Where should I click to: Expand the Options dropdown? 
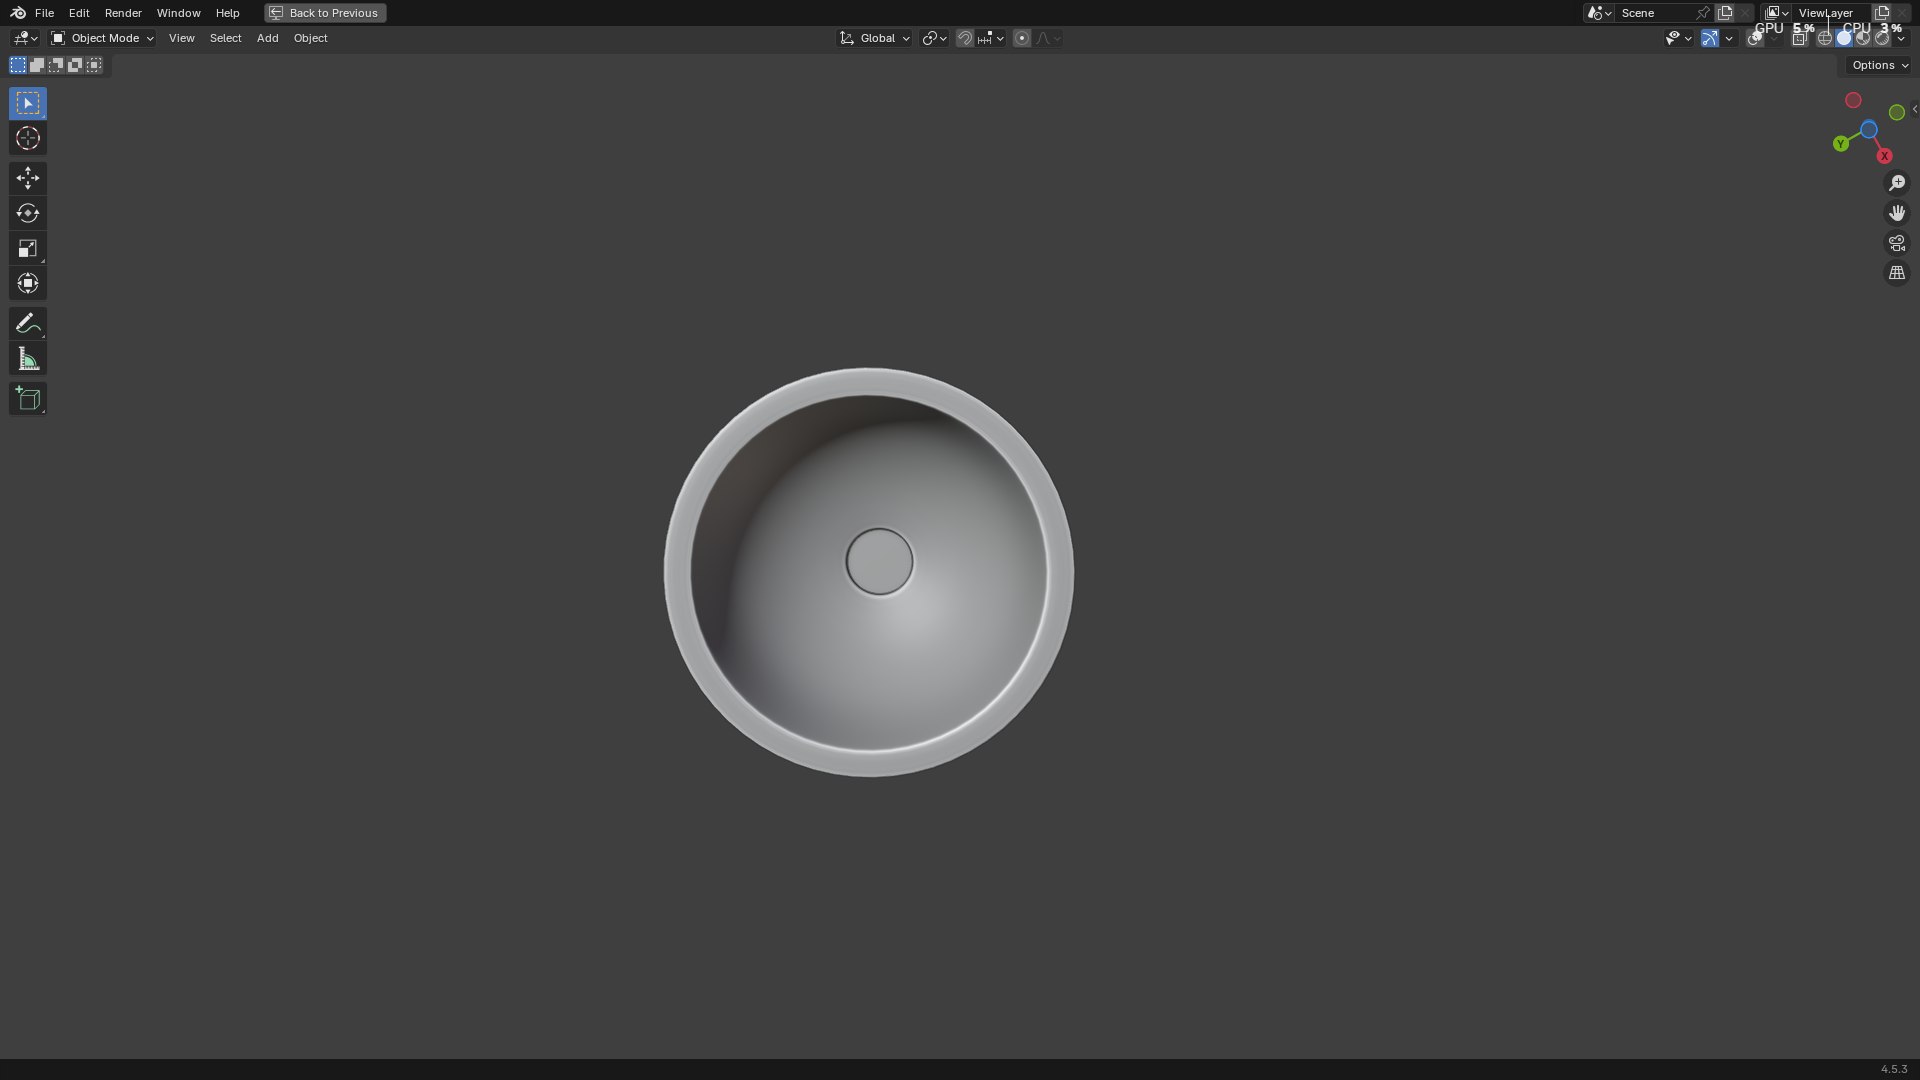tap(1879, 65)
